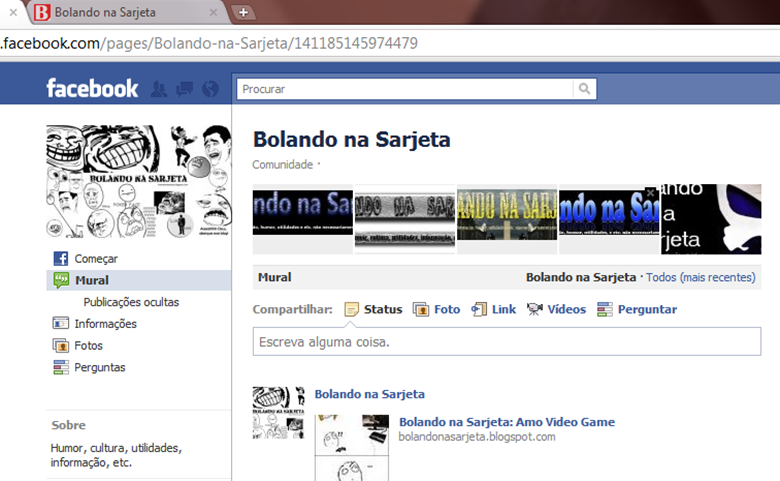The width and height of the screenshot is (780, 481).
Task: Click the Comunidade label under page title
Action: [x=283, y=165]
